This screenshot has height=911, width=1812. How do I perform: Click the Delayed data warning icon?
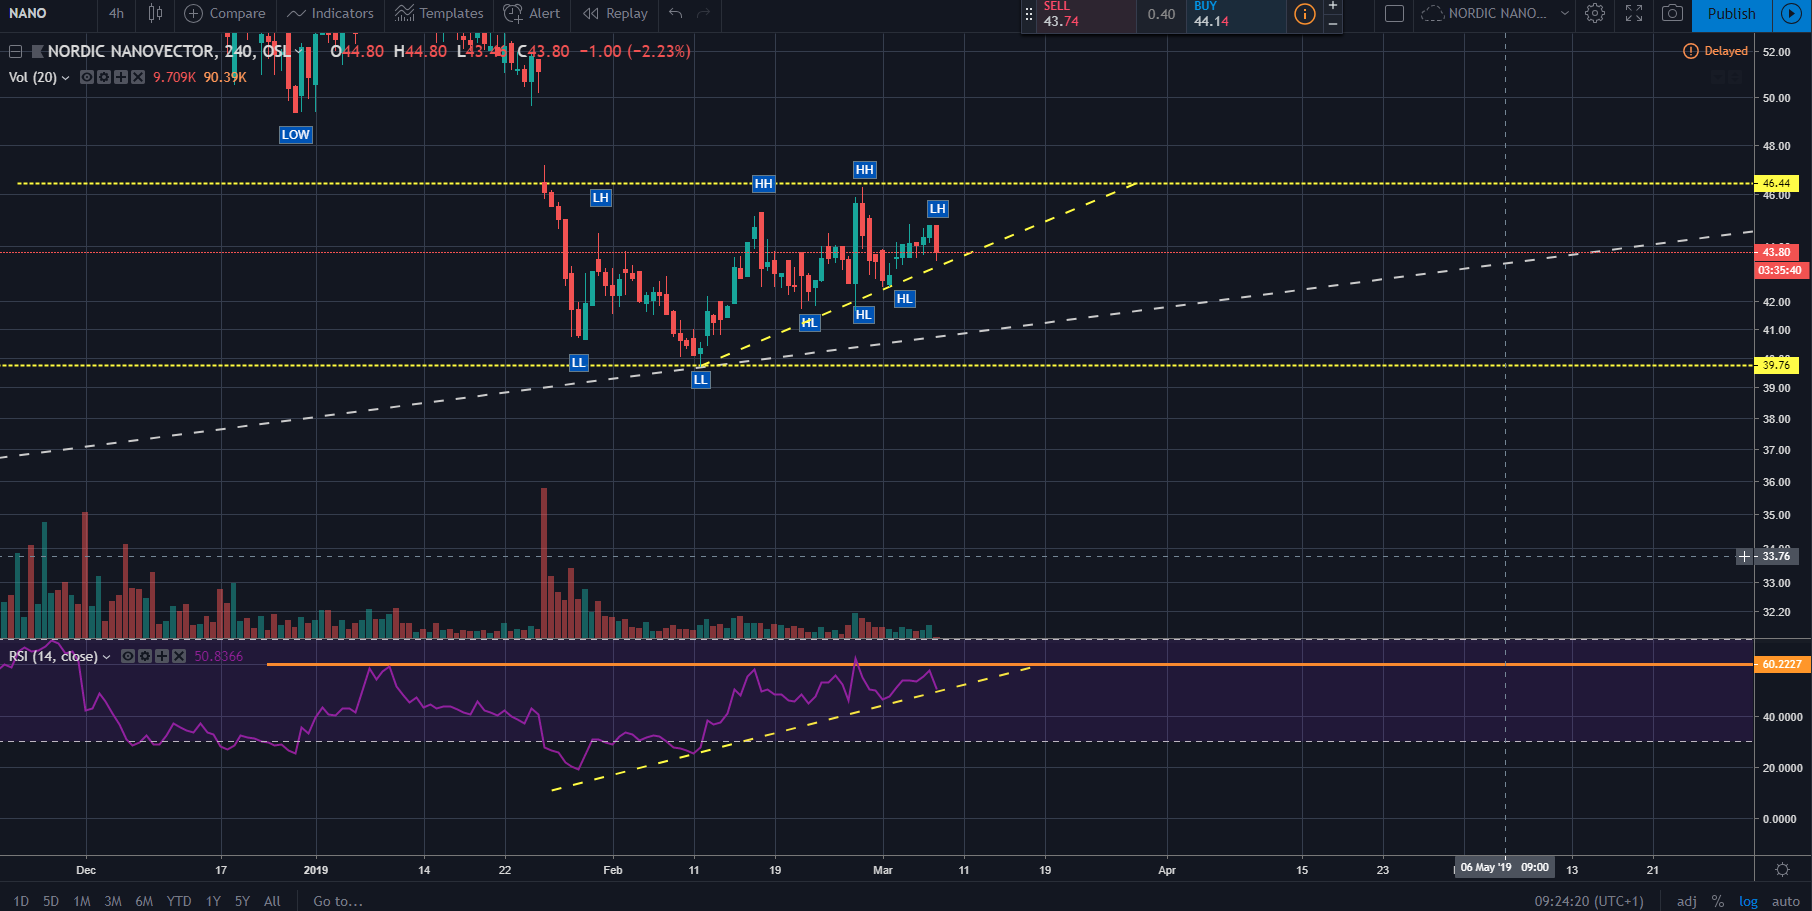tap(1690, 51)
